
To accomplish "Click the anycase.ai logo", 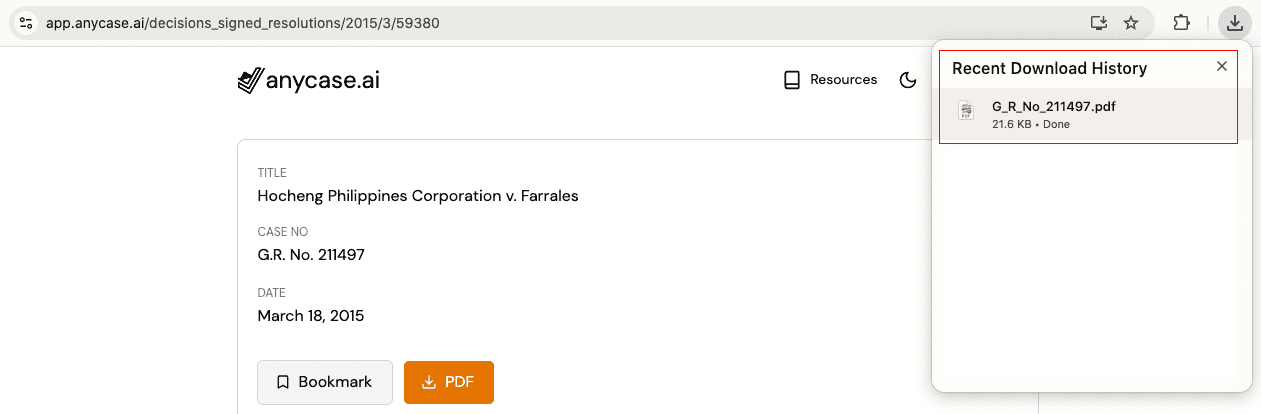I will (x=308, y=80).
